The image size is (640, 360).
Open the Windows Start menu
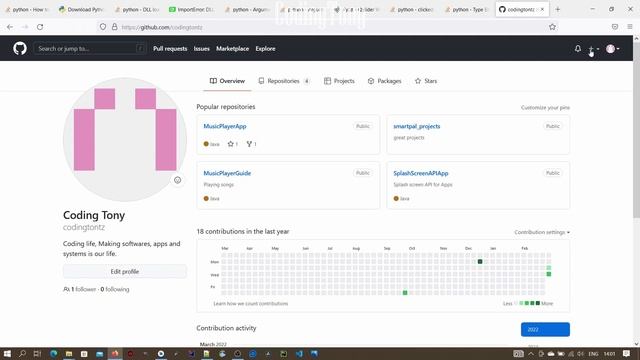click(x=7, y=353)
